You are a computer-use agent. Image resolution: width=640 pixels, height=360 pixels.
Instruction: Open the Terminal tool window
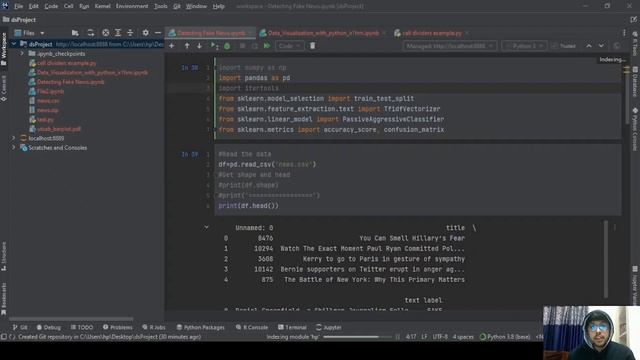coord(292,327)
